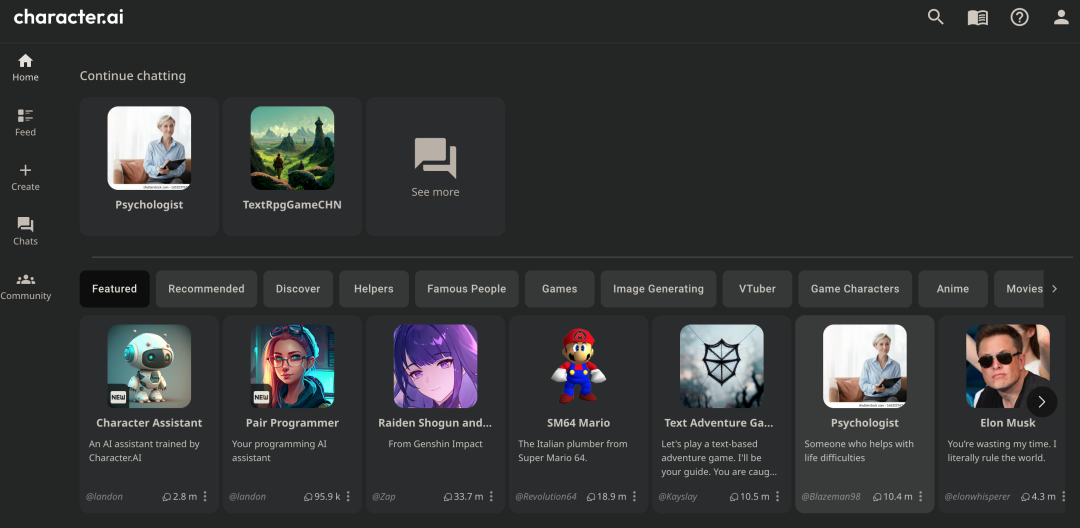Click the Pair Programmer title
This screenshot has width=1080, height=528.
click(292, 423)
